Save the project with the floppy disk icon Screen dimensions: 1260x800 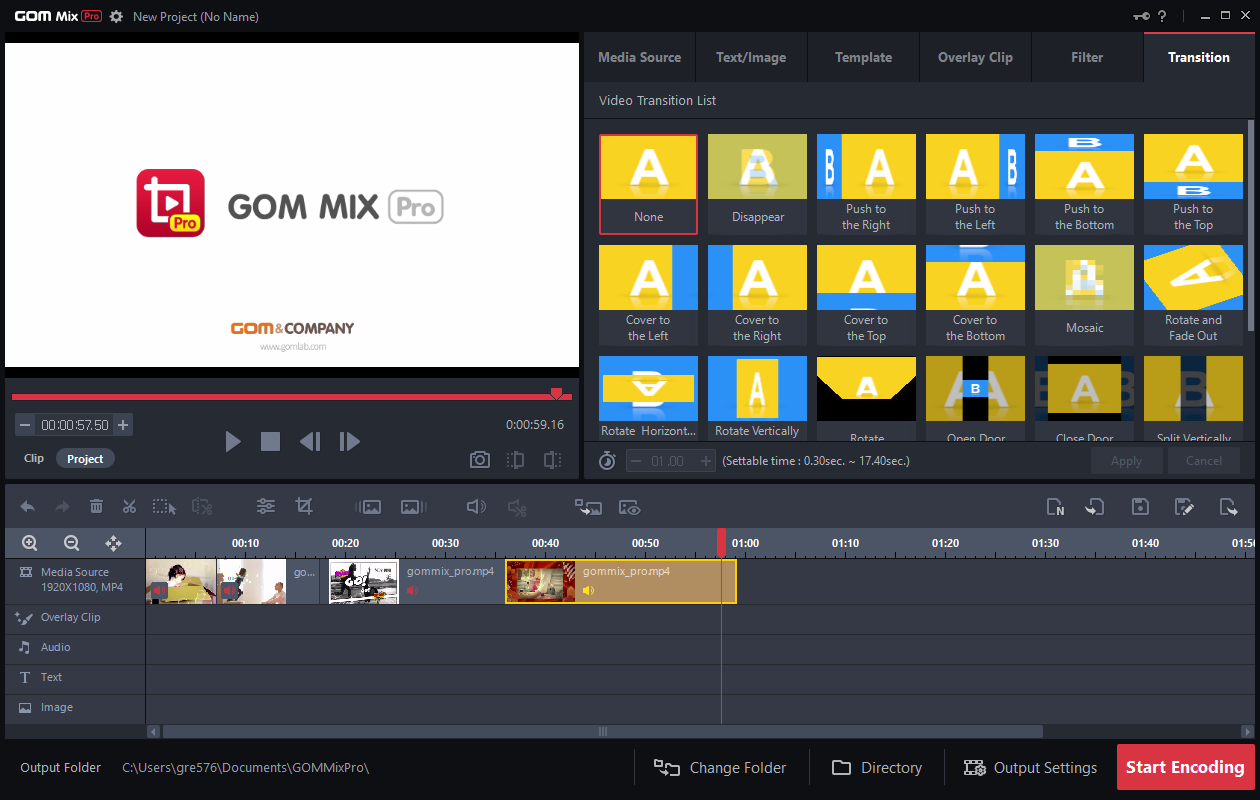pos(1140,507)
